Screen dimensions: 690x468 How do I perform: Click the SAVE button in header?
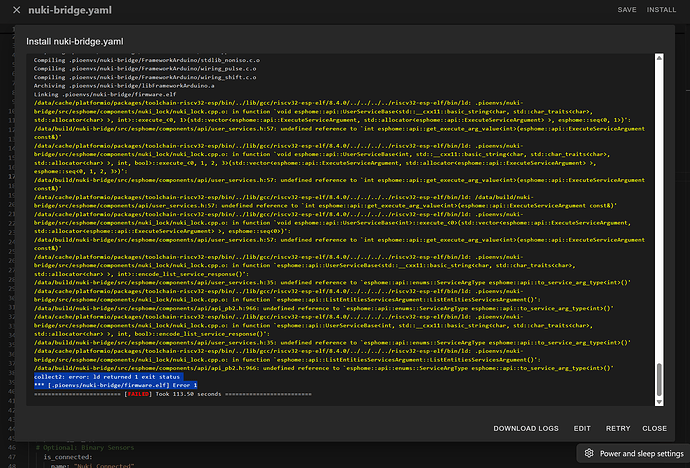(x=627, y=10)
